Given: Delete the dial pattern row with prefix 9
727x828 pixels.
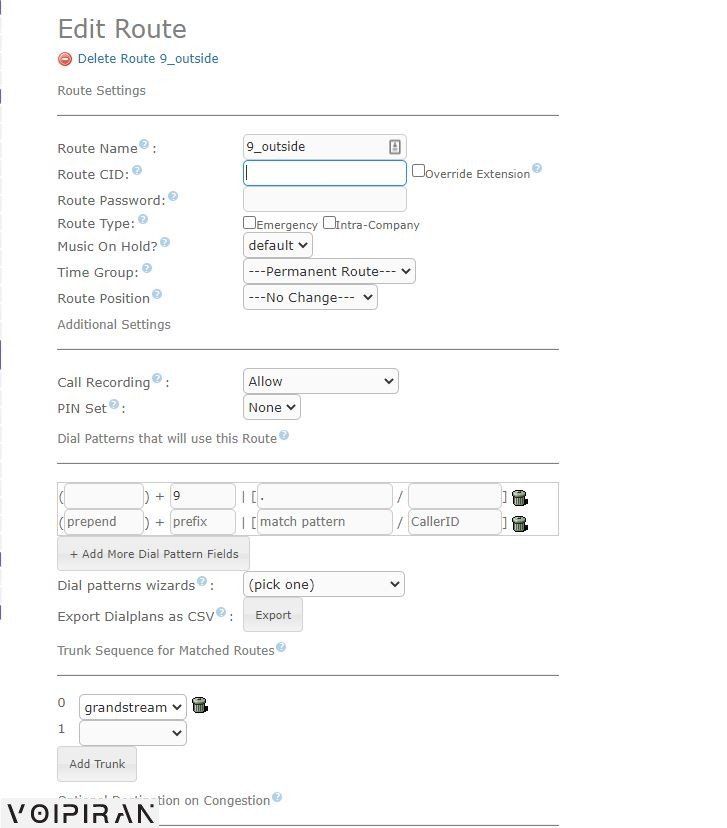Looking at the screenshot, I should [x=520, y=497].
